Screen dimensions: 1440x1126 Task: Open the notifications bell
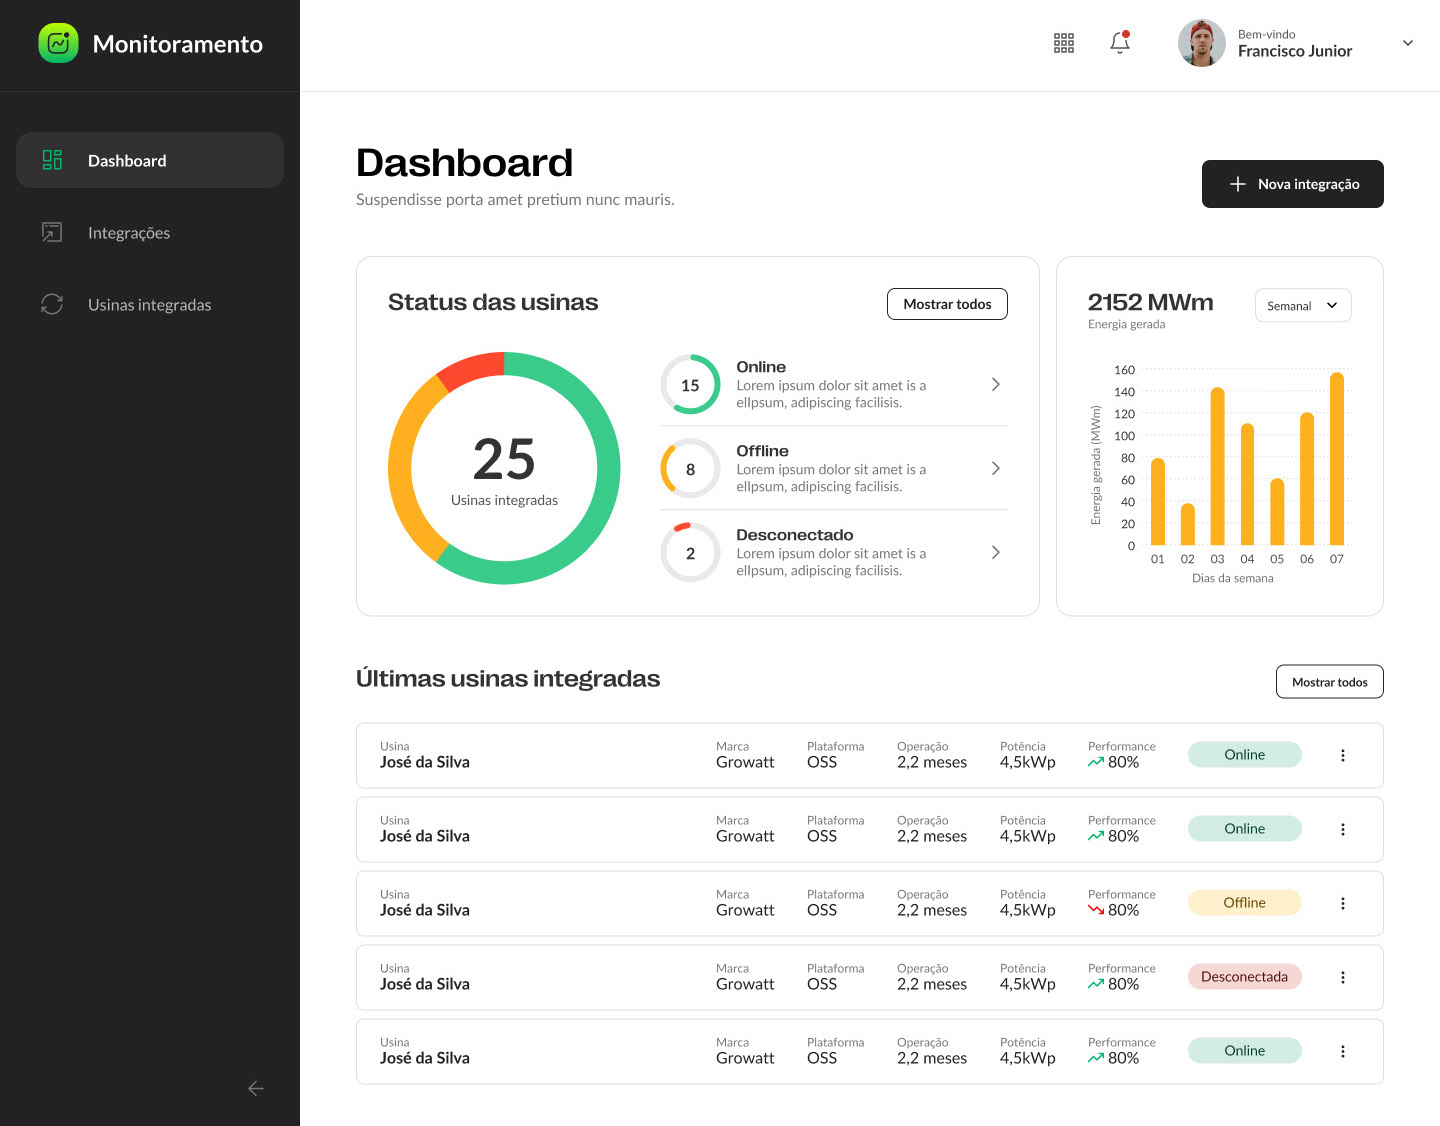pos(1120,43)
